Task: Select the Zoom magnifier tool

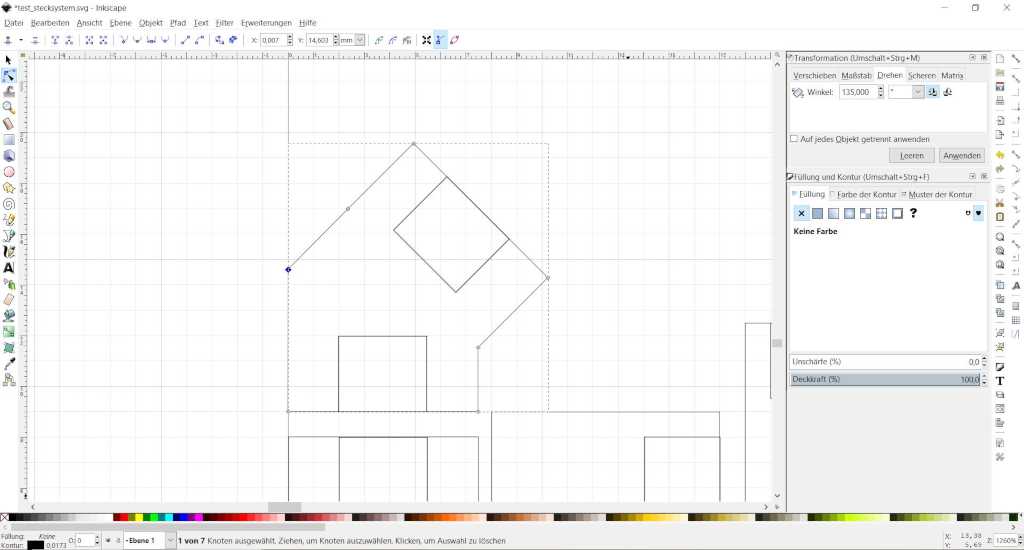Action: 8,107
